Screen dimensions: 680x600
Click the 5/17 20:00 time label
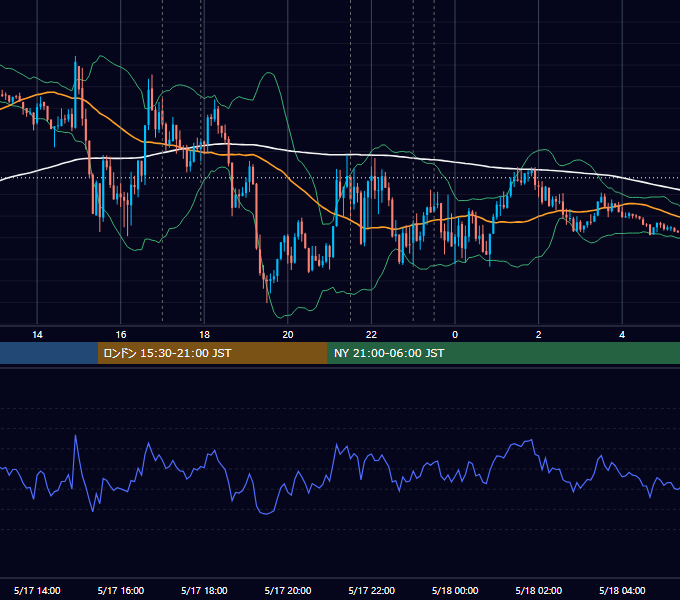tap(288, 590)
